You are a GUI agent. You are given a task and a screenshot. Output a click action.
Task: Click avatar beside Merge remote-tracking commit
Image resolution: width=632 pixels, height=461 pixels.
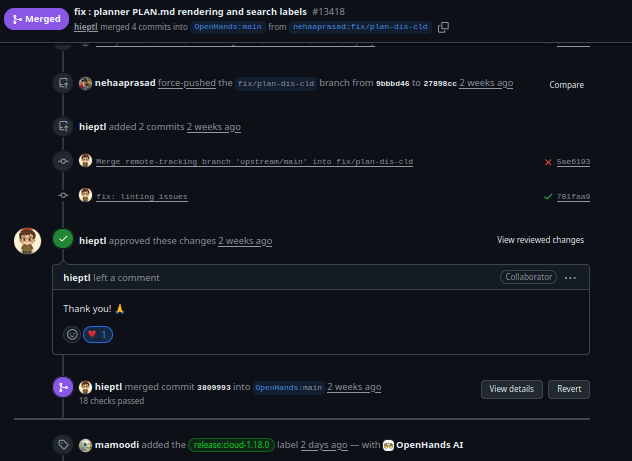pyautogui.click(x=85, y=161)
